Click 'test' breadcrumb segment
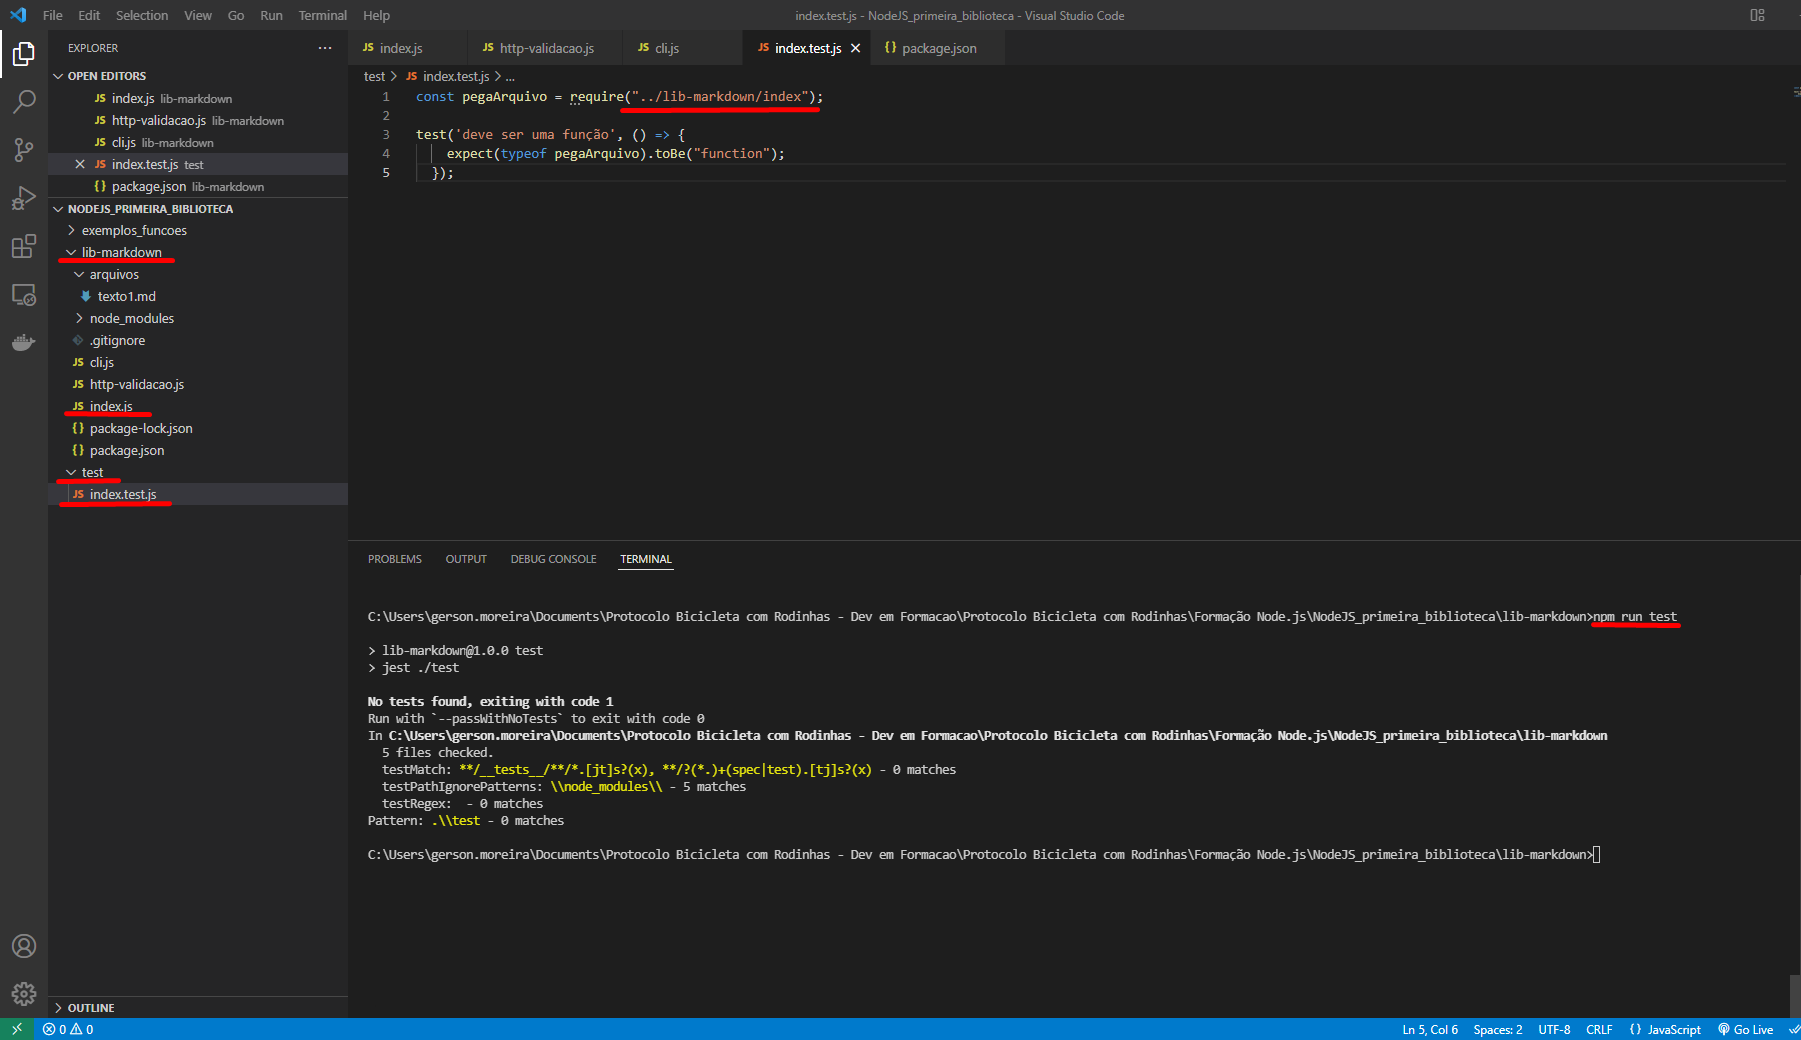 point(374,76)
